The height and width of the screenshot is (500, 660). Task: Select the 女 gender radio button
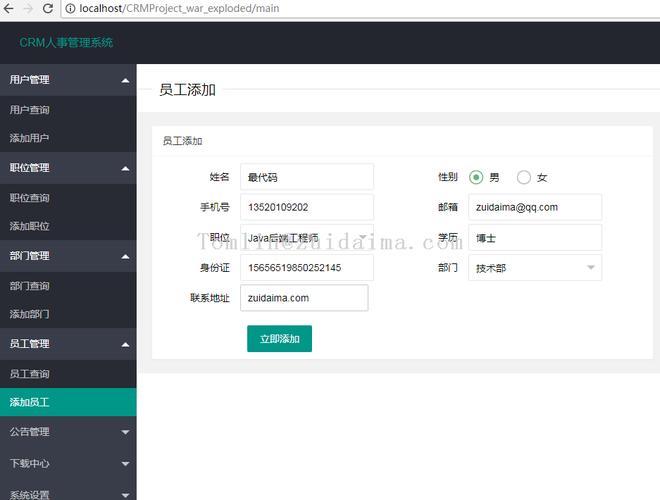click(x=524, y=178)
